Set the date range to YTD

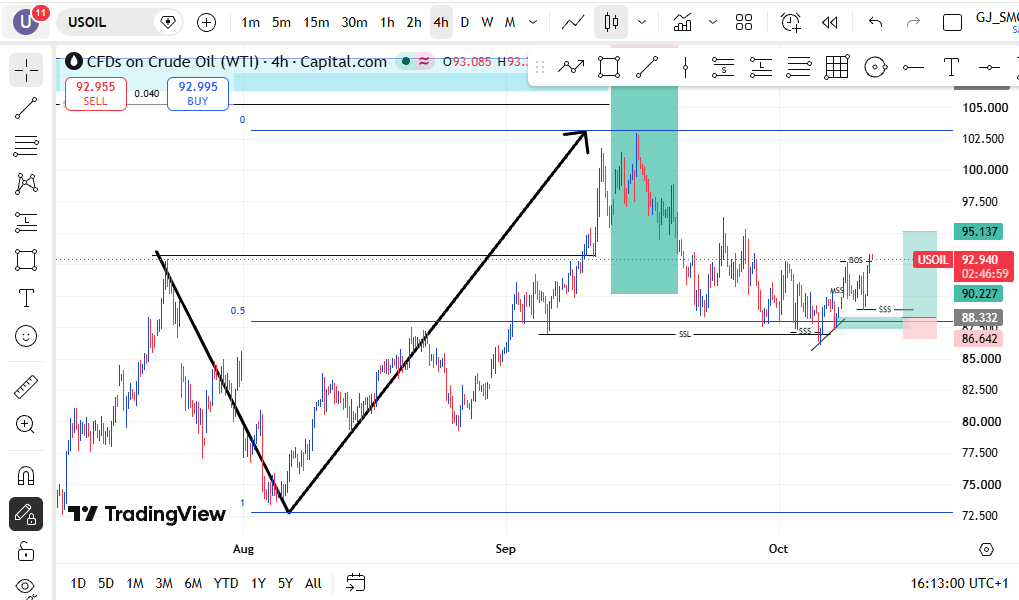(x=226, y=583)
